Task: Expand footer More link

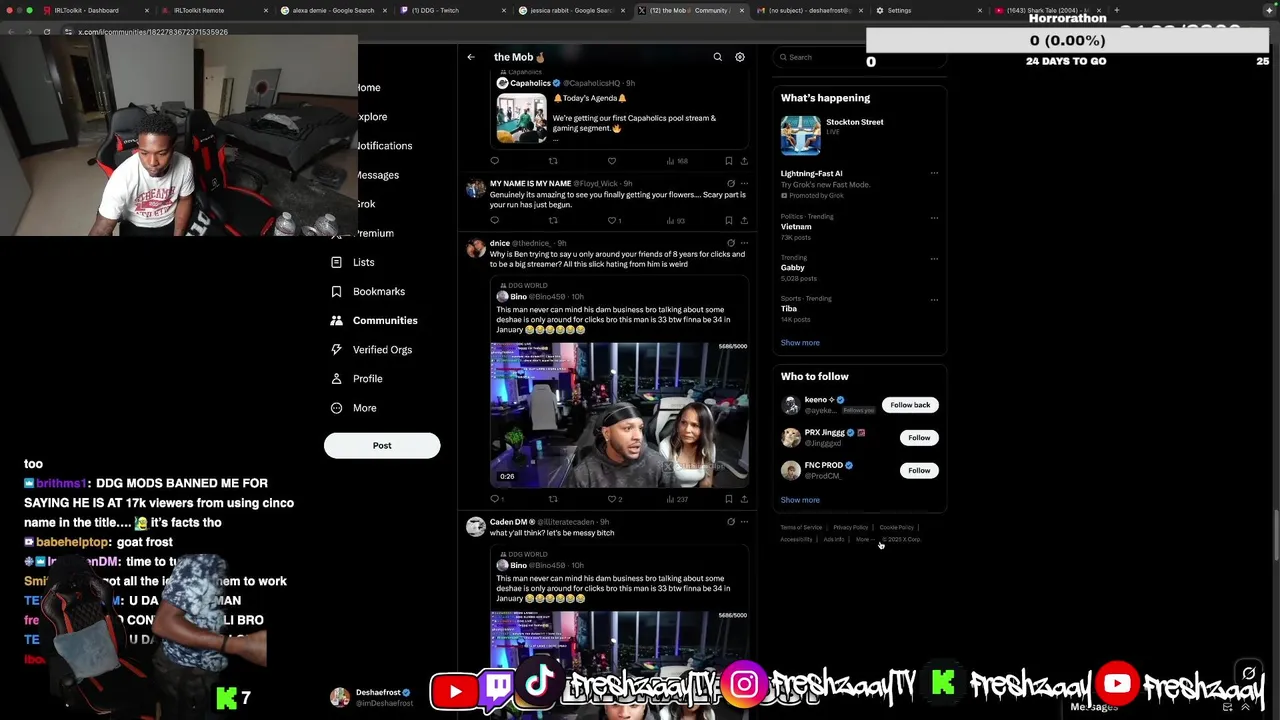Action: pyautogui.click(x=864, y=539)
